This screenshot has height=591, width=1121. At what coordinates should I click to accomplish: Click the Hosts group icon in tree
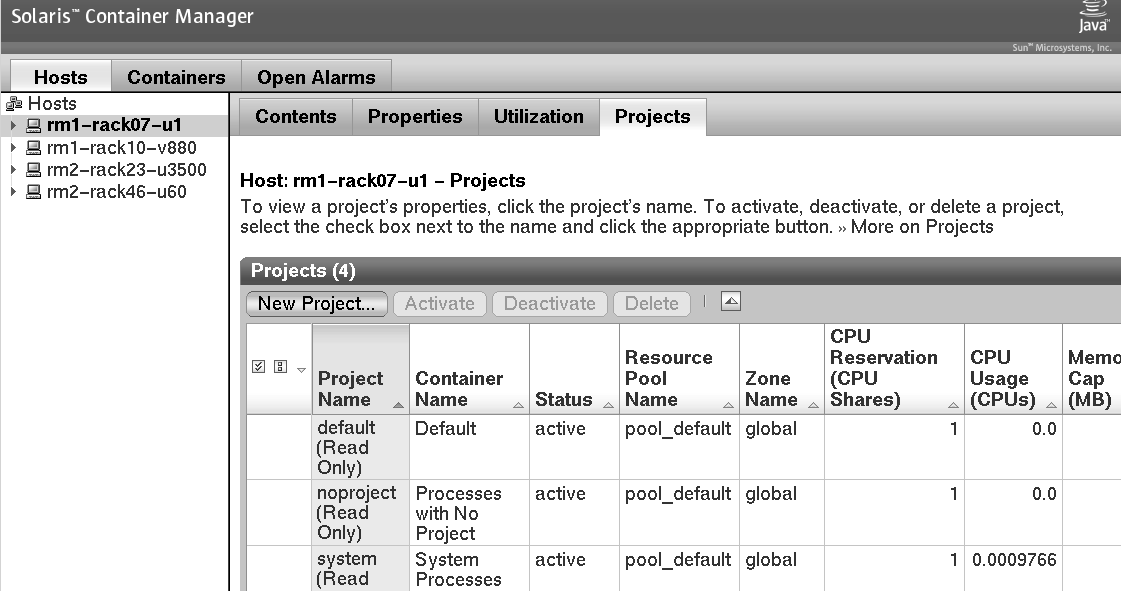click(x=14, y=104)
